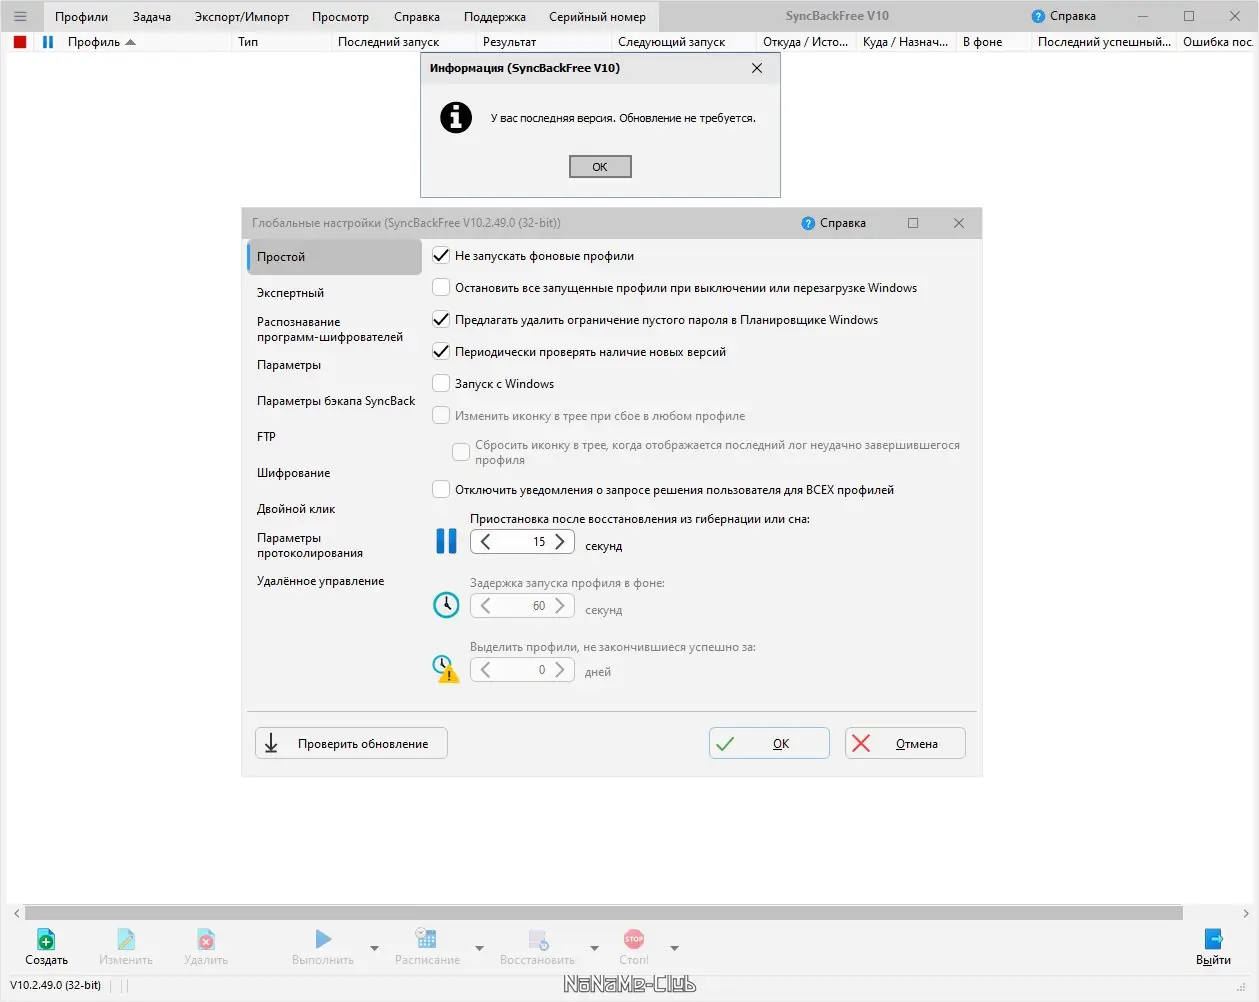
Task: Confirm settings with the OK button
Action: point(769,743)
